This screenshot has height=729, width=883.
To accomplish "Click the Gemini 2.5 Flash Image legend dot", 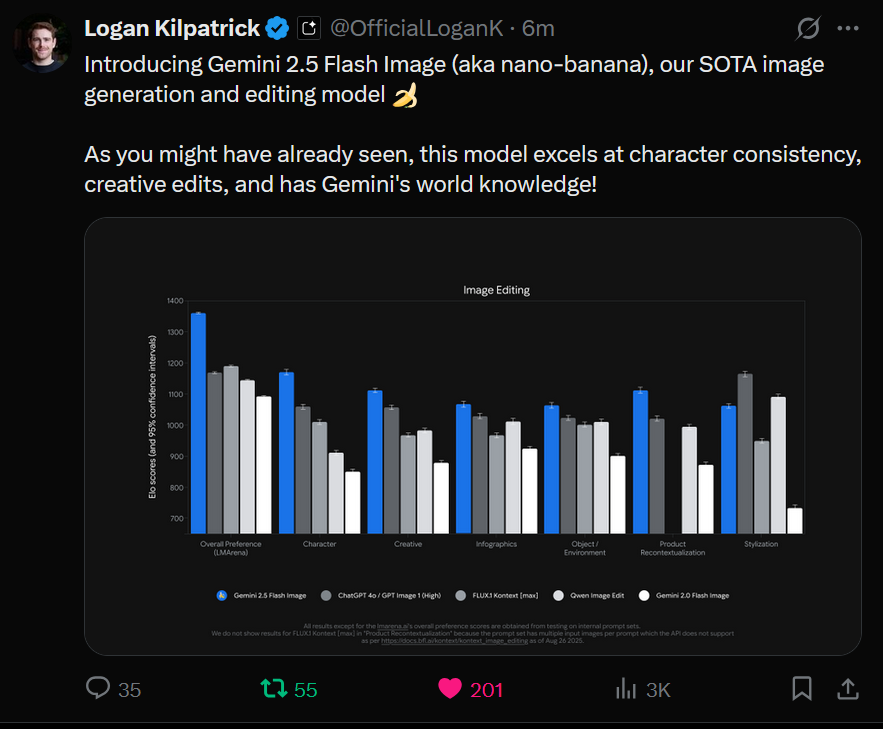I will 222,595.
